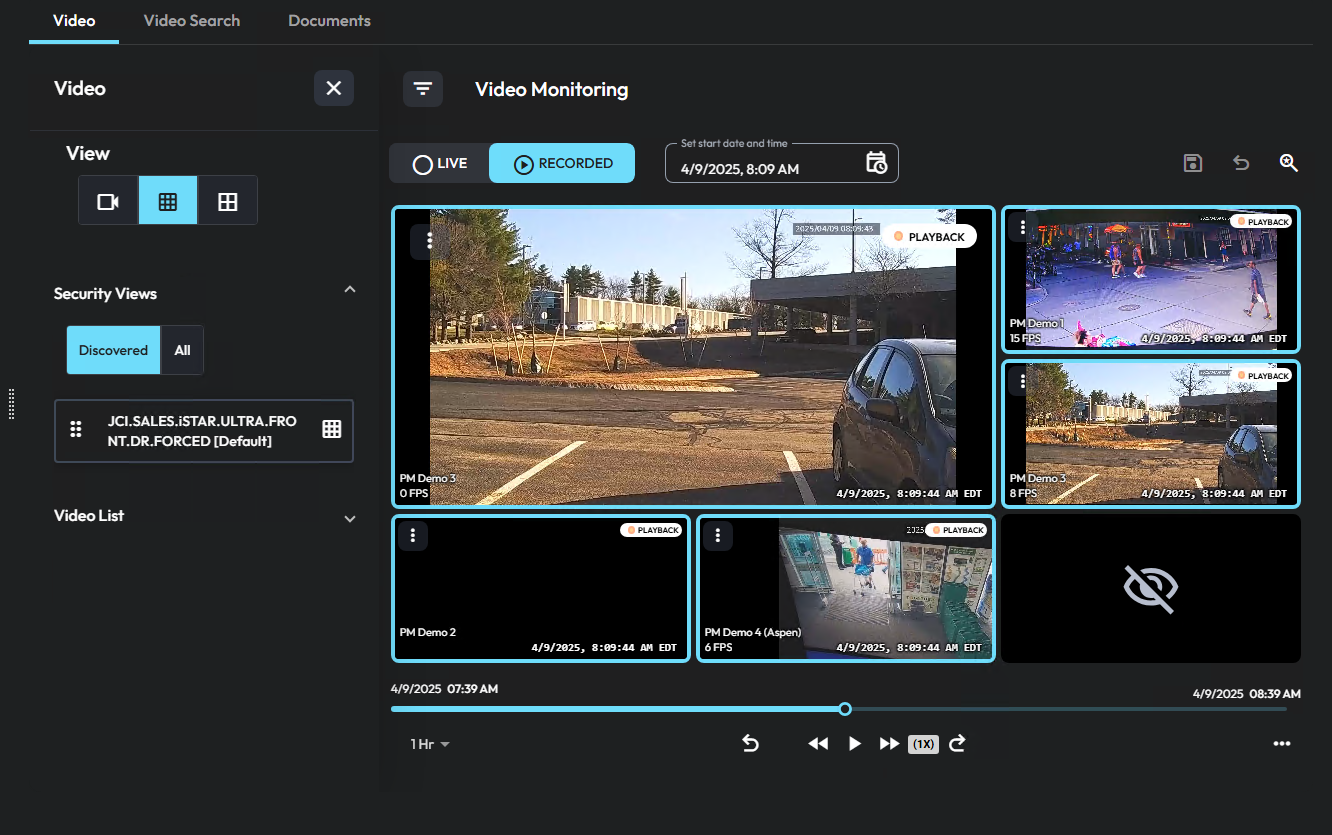1332x835 pixels.
Task: Open the 1 Hr duration dropdown
Action: pyautogui.click(x=428, y=743)
